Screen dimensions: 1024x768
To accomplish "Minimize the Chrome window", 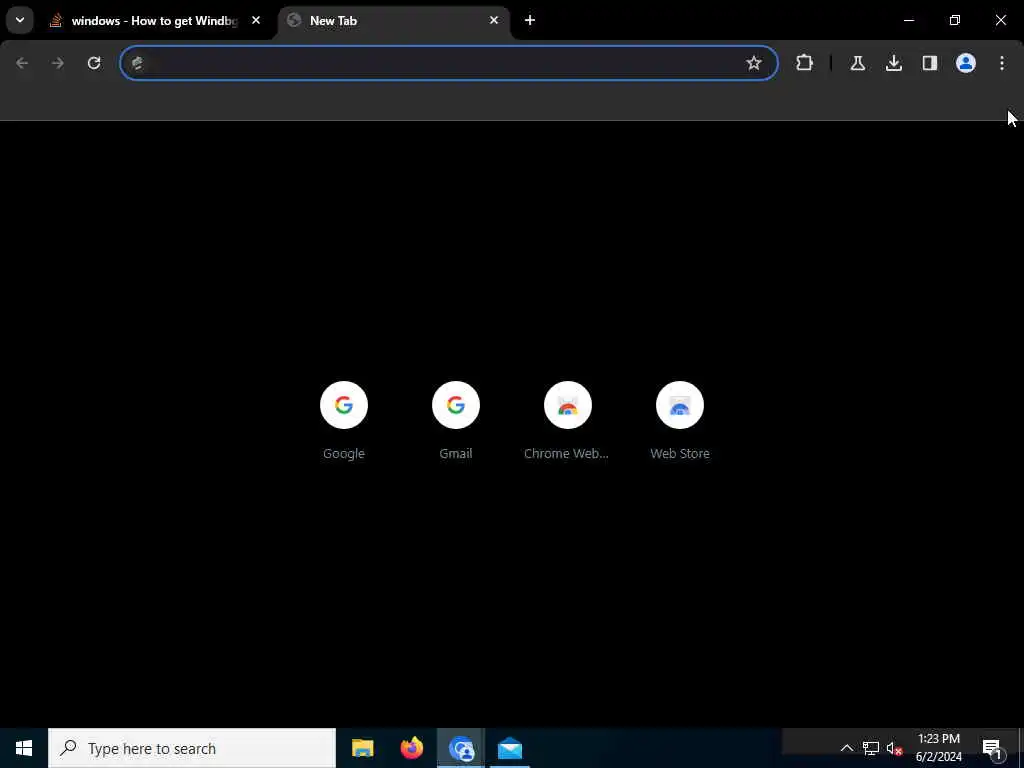I will [x=908, y=20].
